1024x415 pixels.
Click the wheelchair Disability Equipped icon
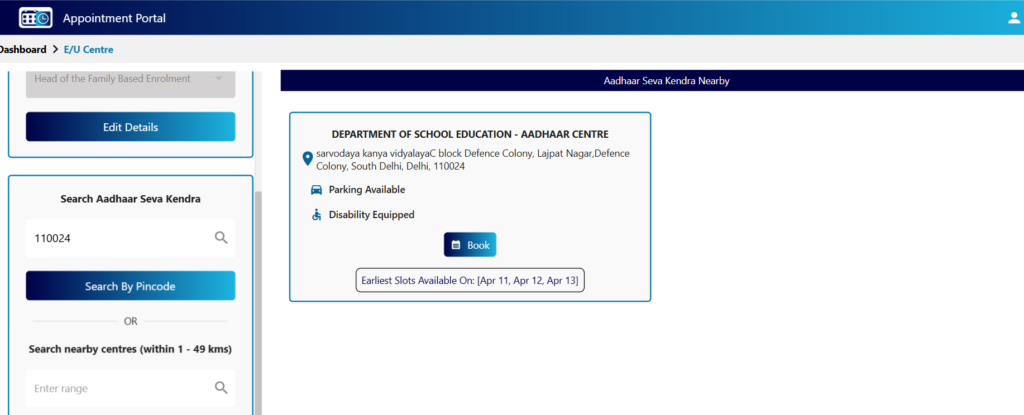(x=316, y=214)
